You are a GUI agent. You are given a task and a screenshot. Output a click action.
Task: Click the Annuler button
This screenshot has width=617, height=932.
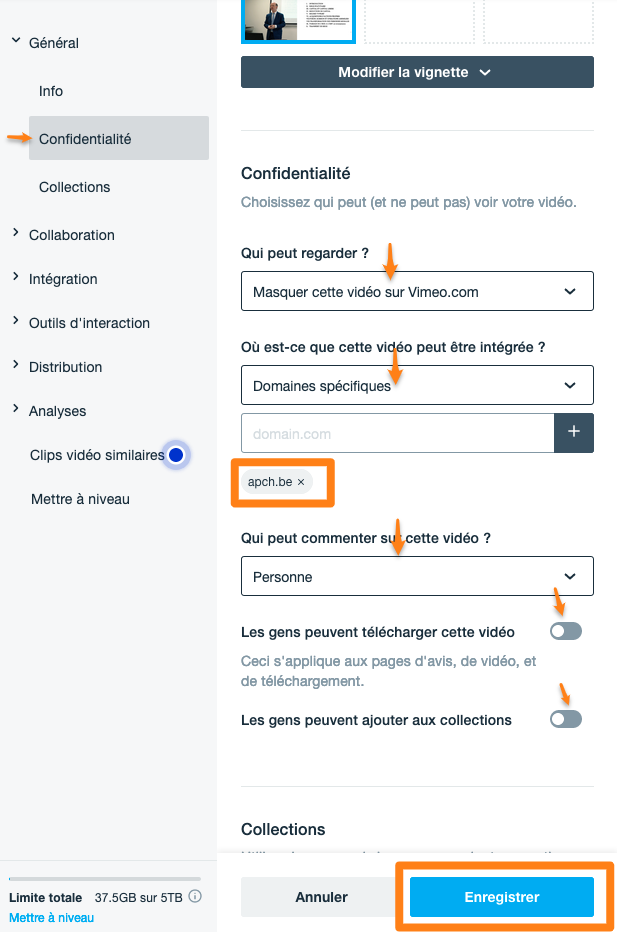click(322, 897)
